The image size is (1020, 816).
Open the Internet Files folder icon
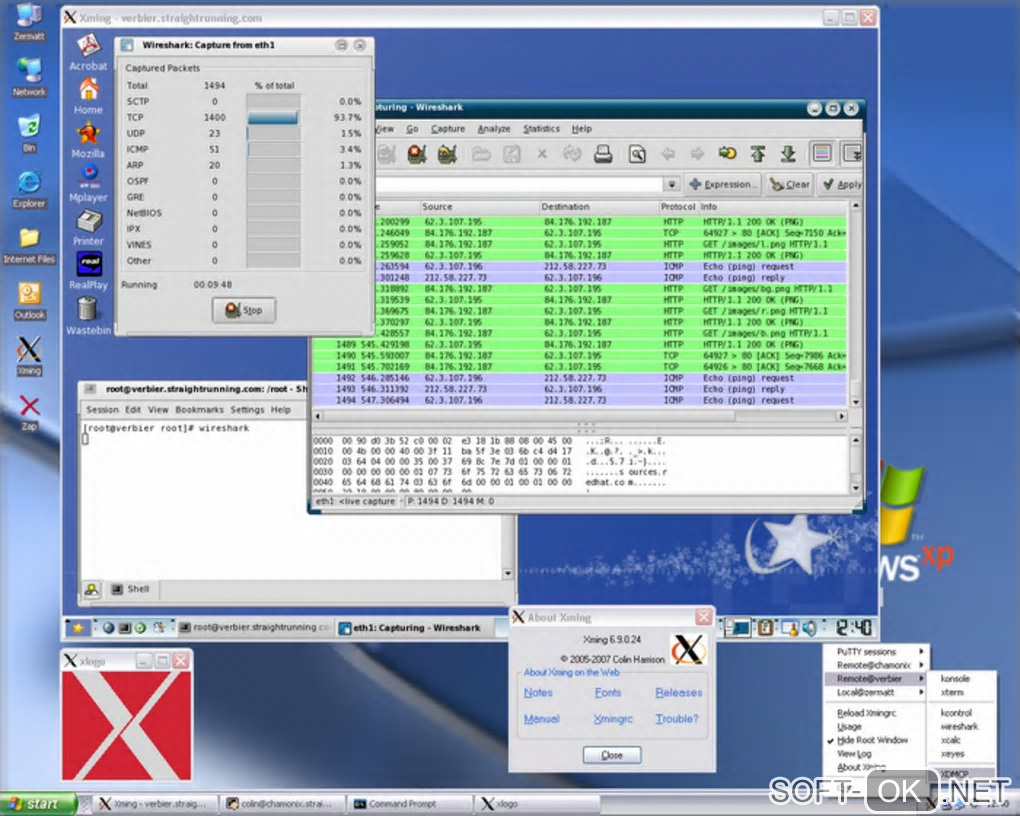click(29, 245)
